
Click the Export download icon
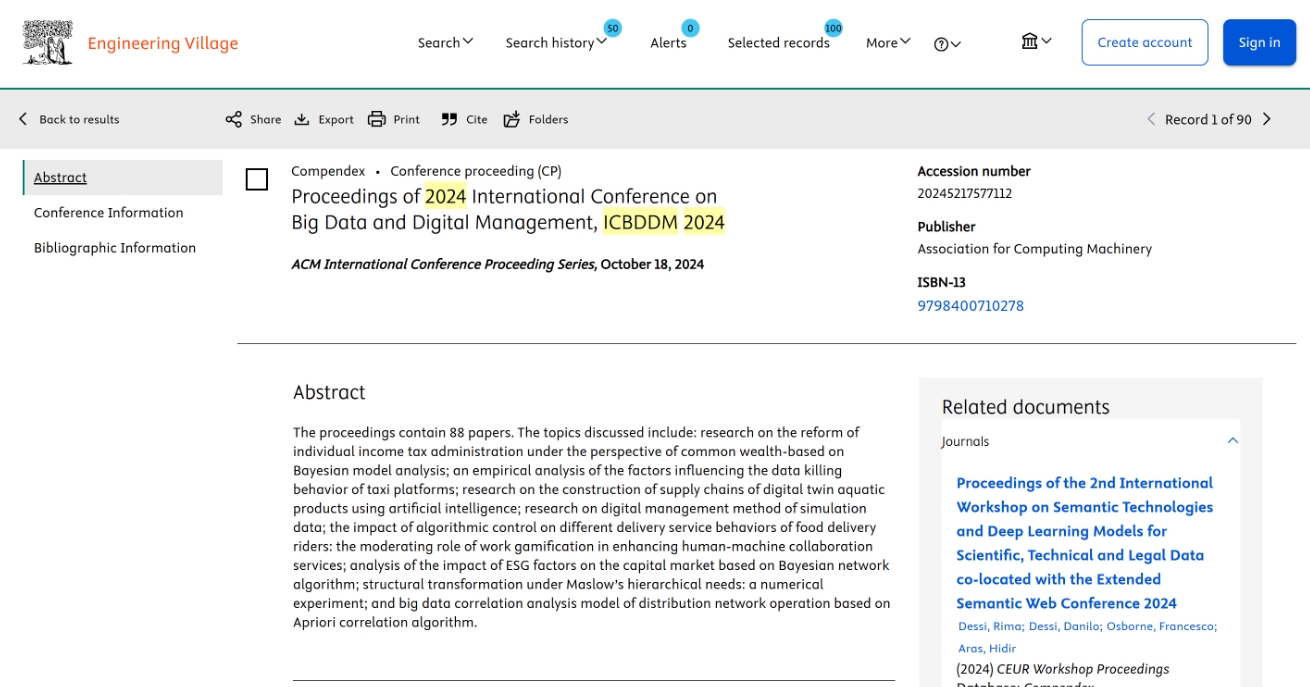click(302, 119)
